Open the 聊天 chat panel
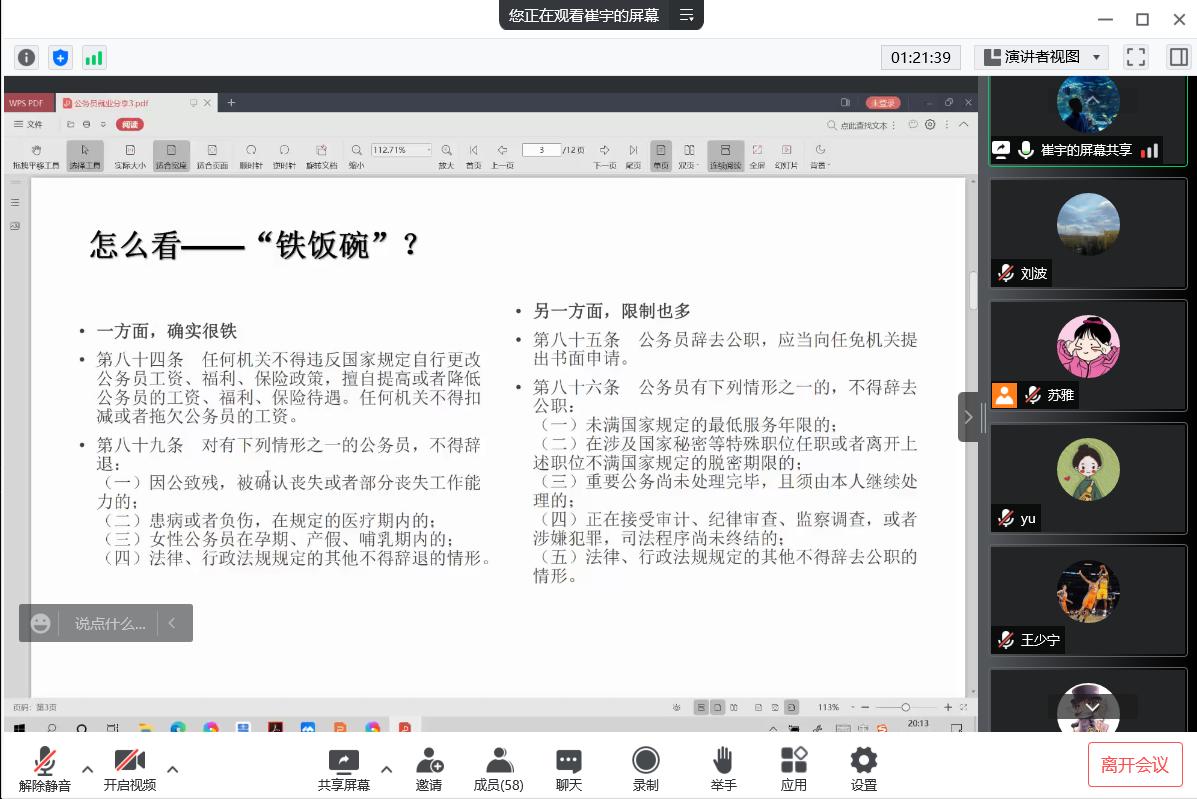The image size is (1197, 799). [569, 768]
